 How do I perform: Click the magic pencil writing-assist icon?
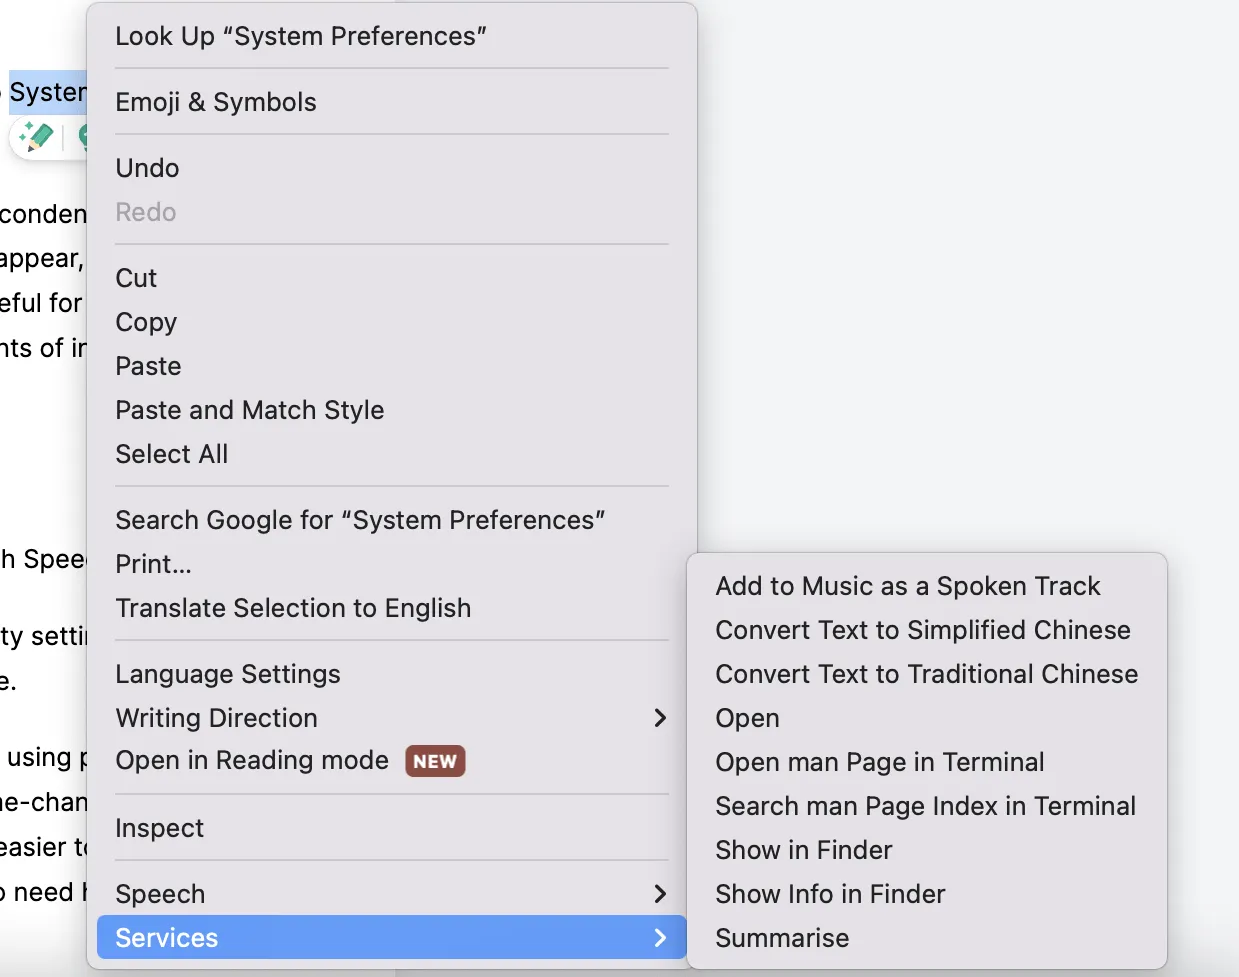tap(36, 136)
